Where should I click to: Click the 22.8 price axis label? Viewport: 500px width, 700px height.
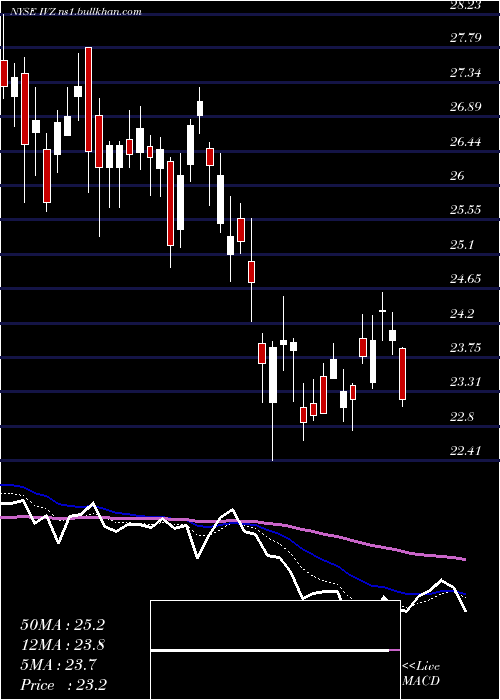tap(462, 417)
